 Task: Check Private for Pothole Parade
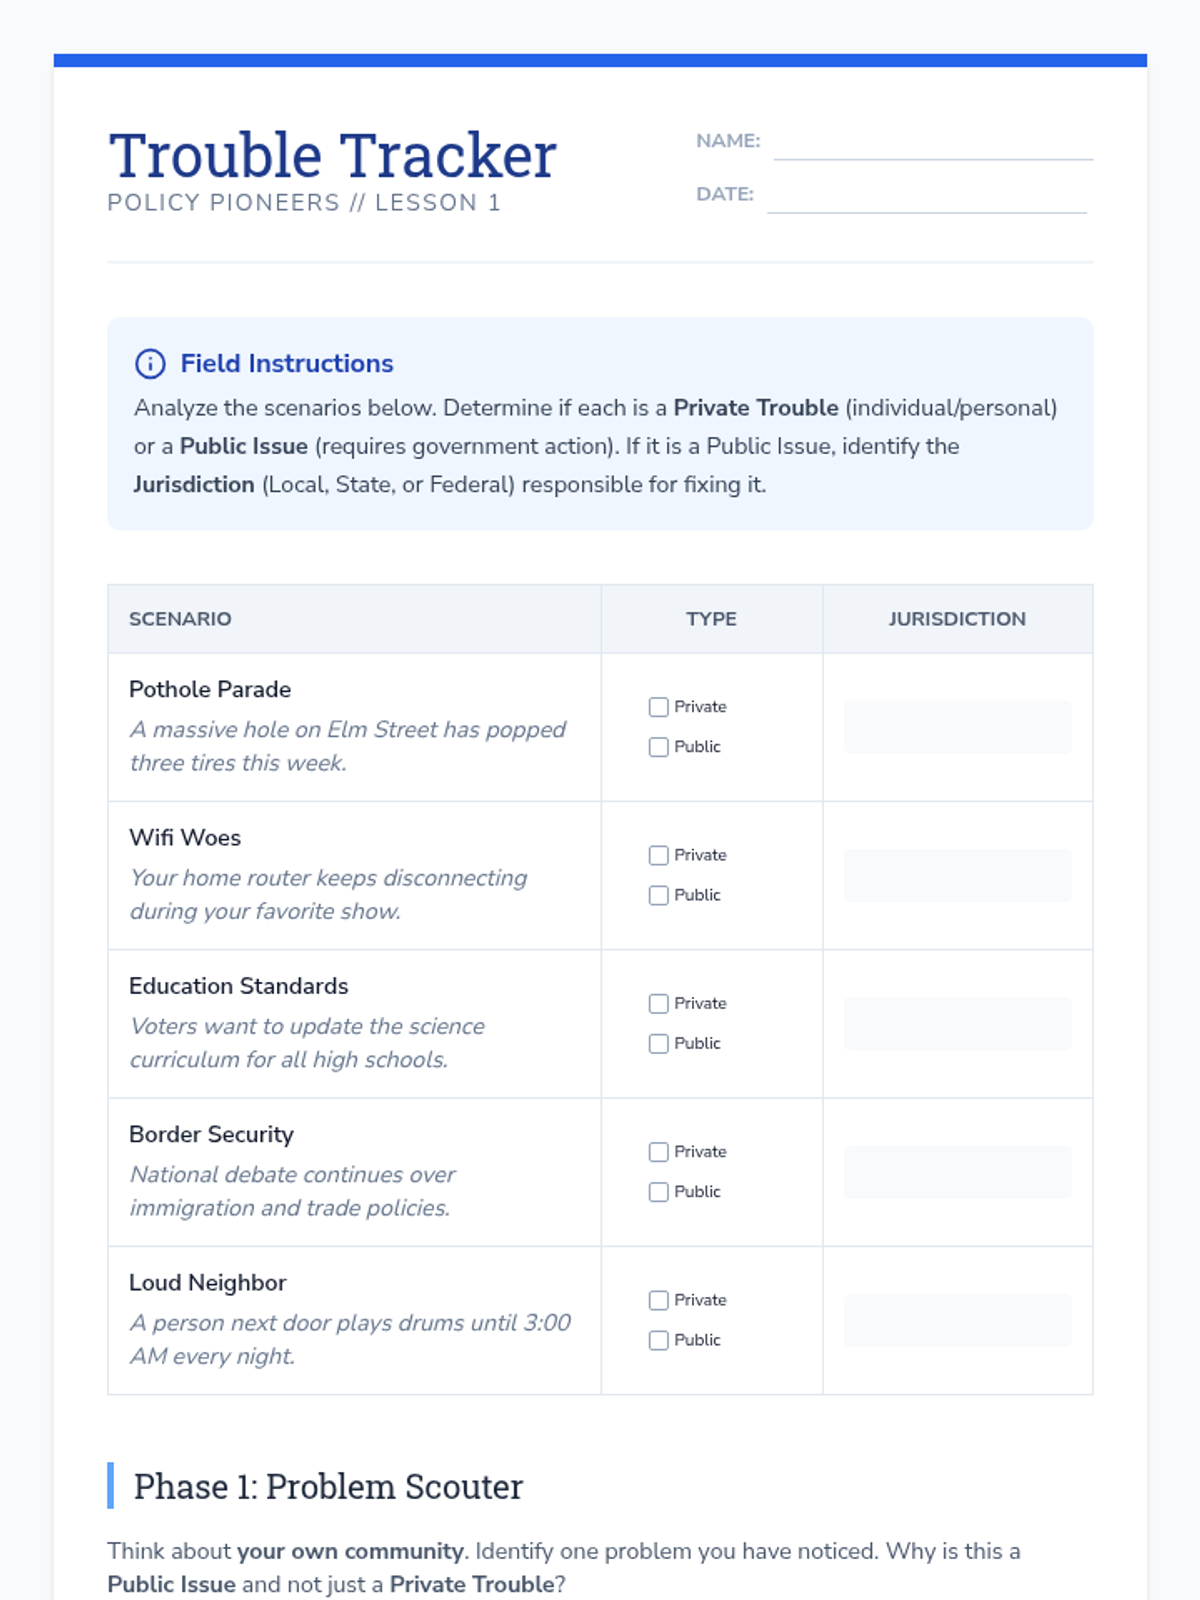658,707
